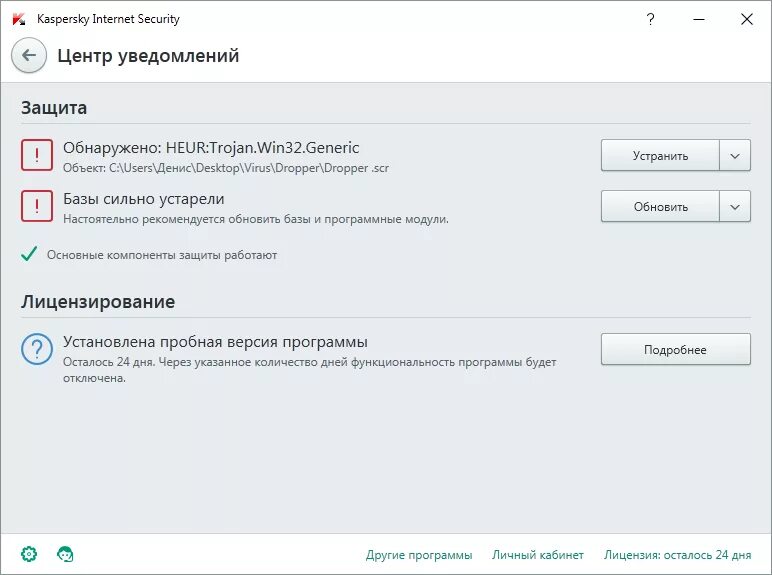Click the Центр уведомлений page title
This screenshot has width=772, height=575.
148,56
